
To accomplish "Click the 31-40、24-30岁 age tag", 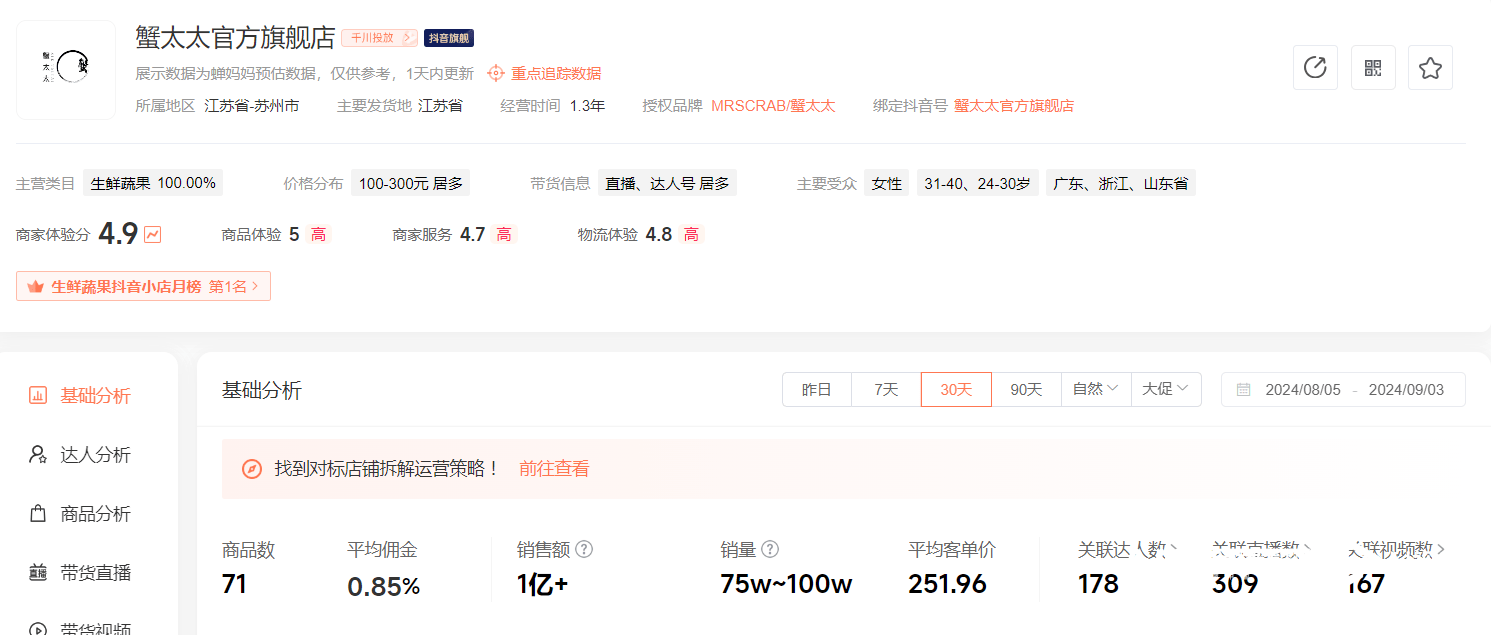I will [x=977, y=183].
